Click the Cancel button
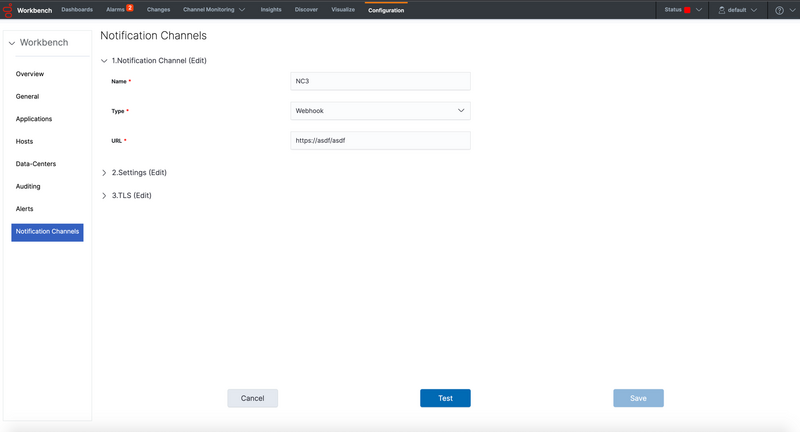 click(x=252, y=398)
